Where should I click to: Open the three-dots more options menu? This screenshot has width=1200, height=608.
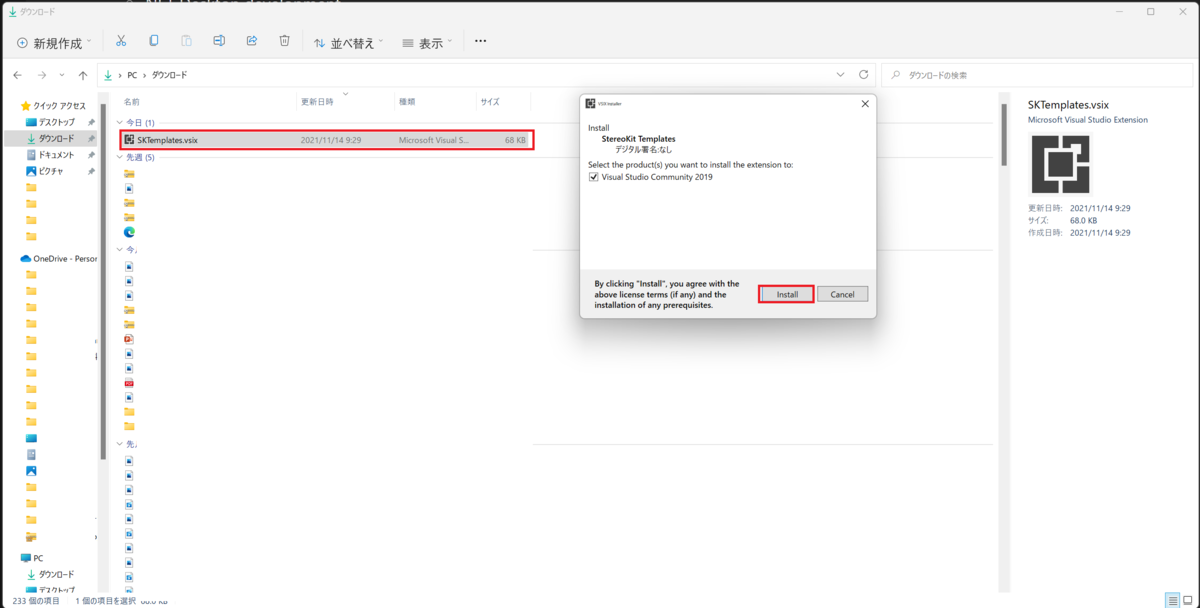(x=480, y=41)
